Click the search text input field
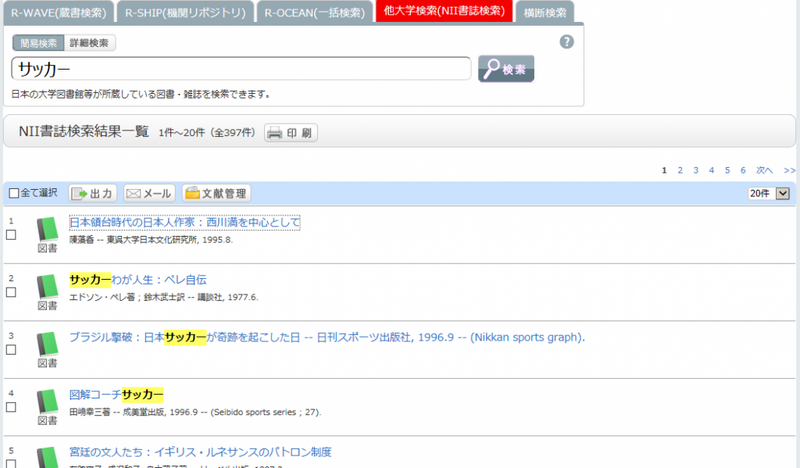This screenshot has width=800, height=468. click(x=240, y=68)
